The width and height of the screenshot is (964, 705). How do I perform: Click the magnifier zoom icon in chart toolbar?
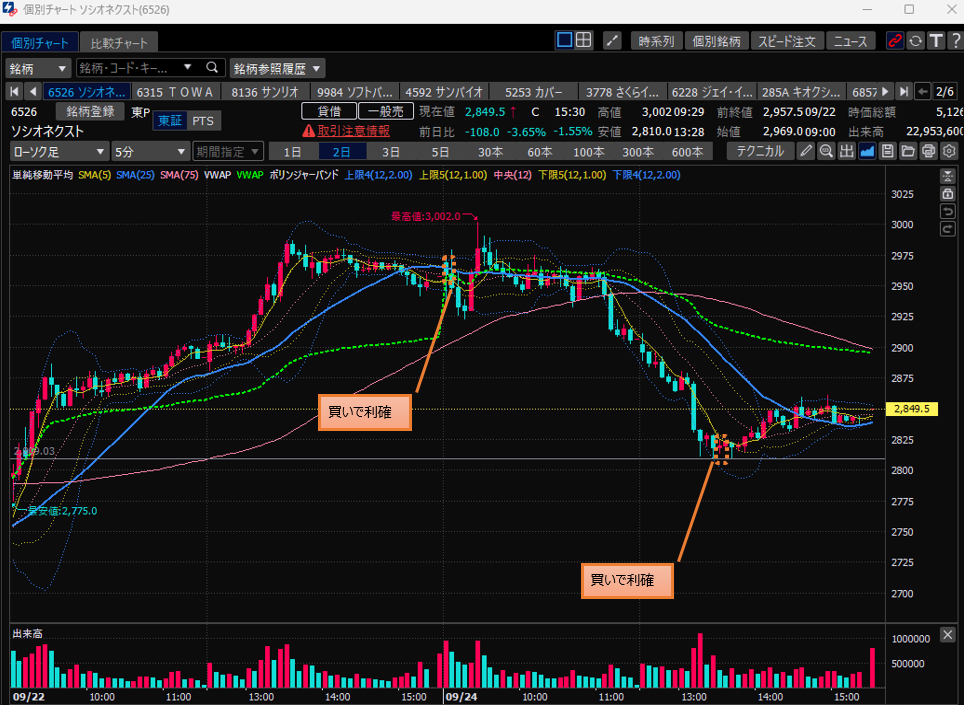click(x=826, y=152)
